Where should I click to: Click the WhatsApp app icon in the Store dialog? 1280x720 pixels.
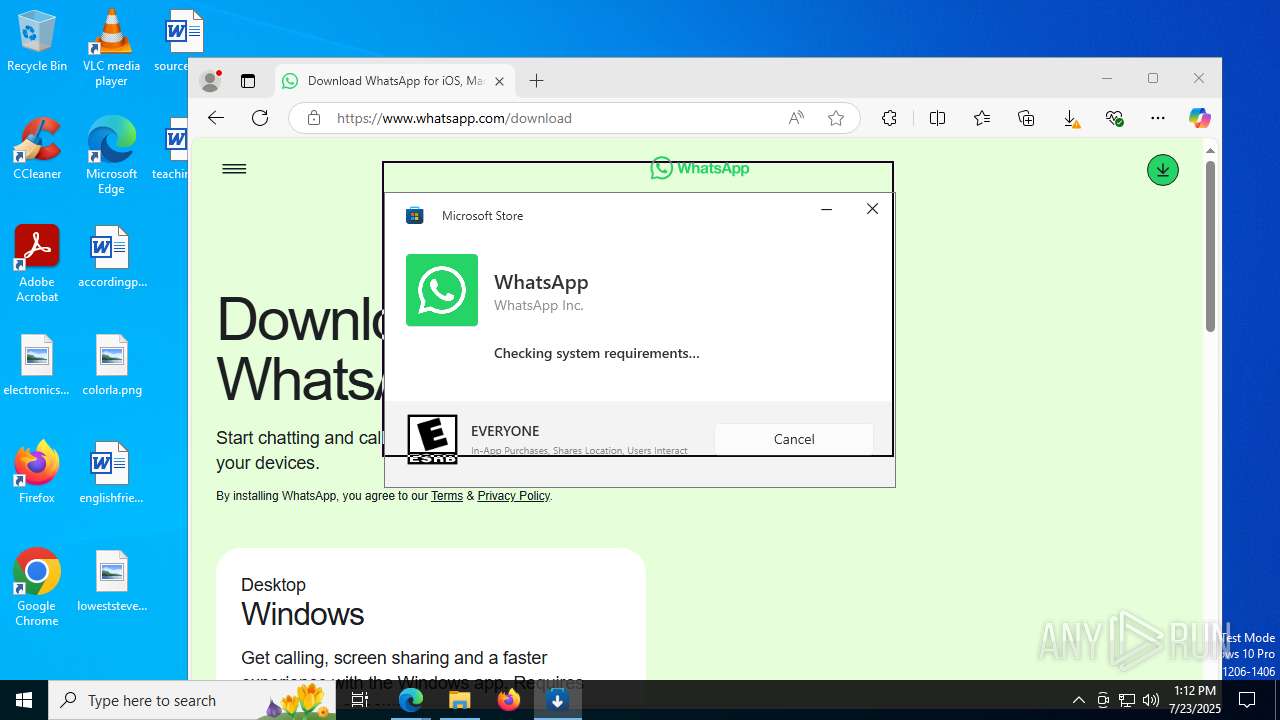click(442, 290)
